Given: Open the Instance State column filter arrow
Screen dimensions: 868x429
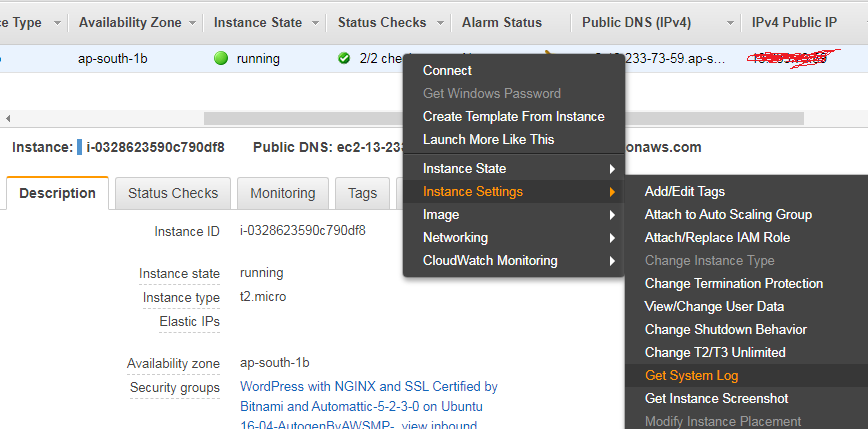Looking at the screenshot, I should pos(315,22).
